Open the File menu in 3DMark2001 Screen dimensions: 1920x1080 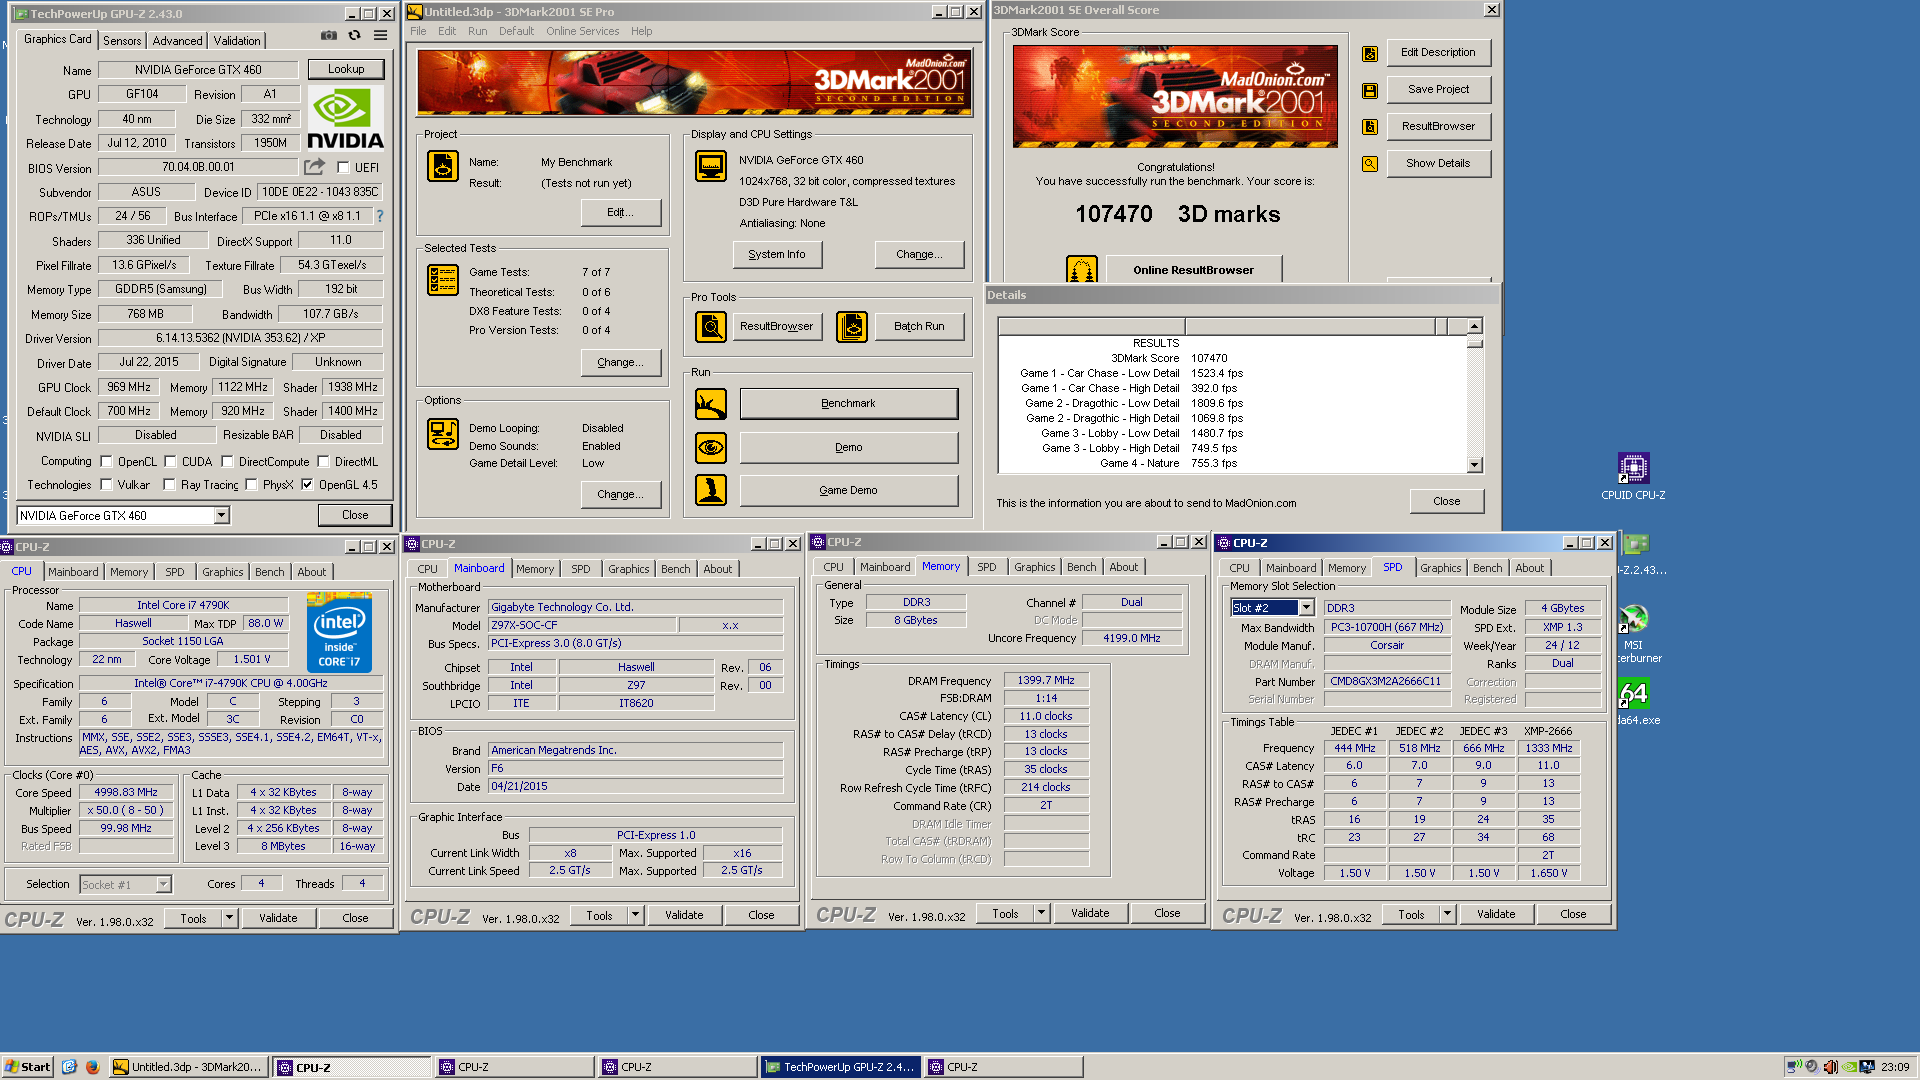418,31
